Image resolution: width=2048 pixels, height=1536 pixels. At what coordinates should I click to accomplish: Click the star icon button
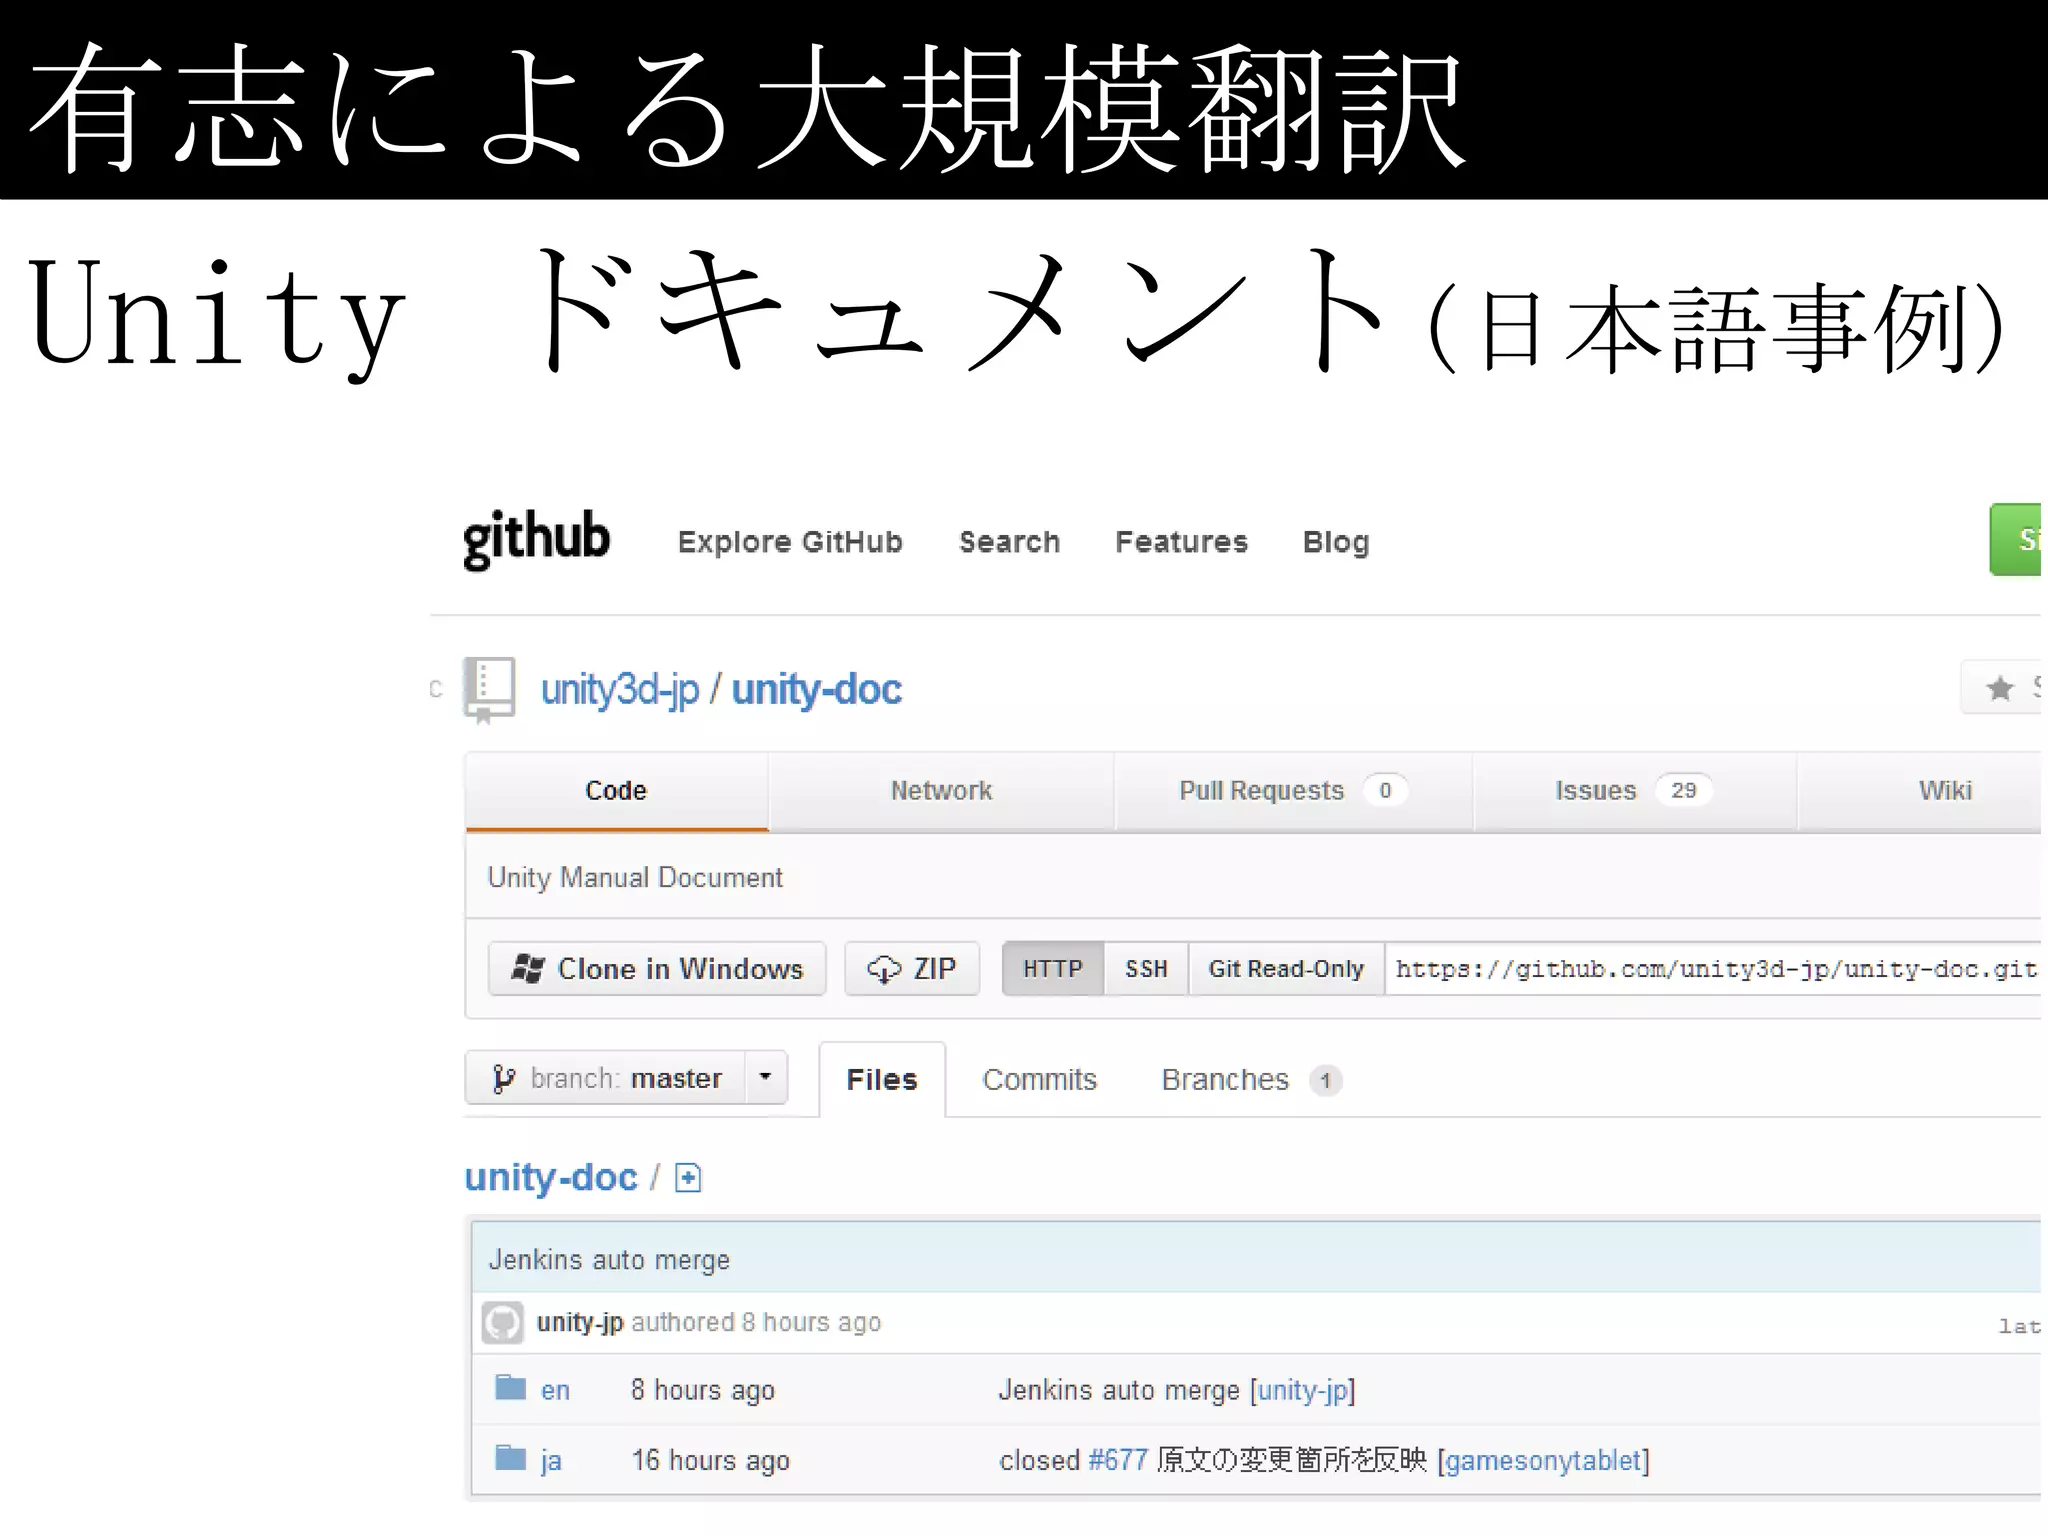(2000, 688)
